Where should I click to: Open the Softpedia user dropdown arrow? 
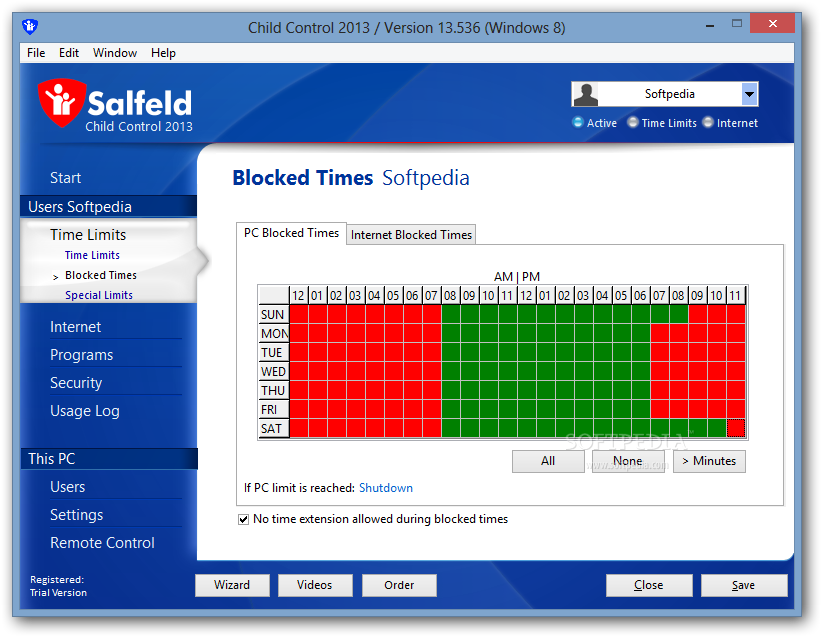[750, 94]
